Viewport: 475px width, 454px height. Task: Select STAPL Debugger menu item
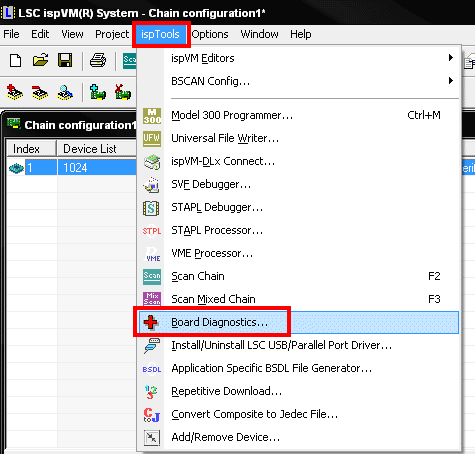pos(299,207)
